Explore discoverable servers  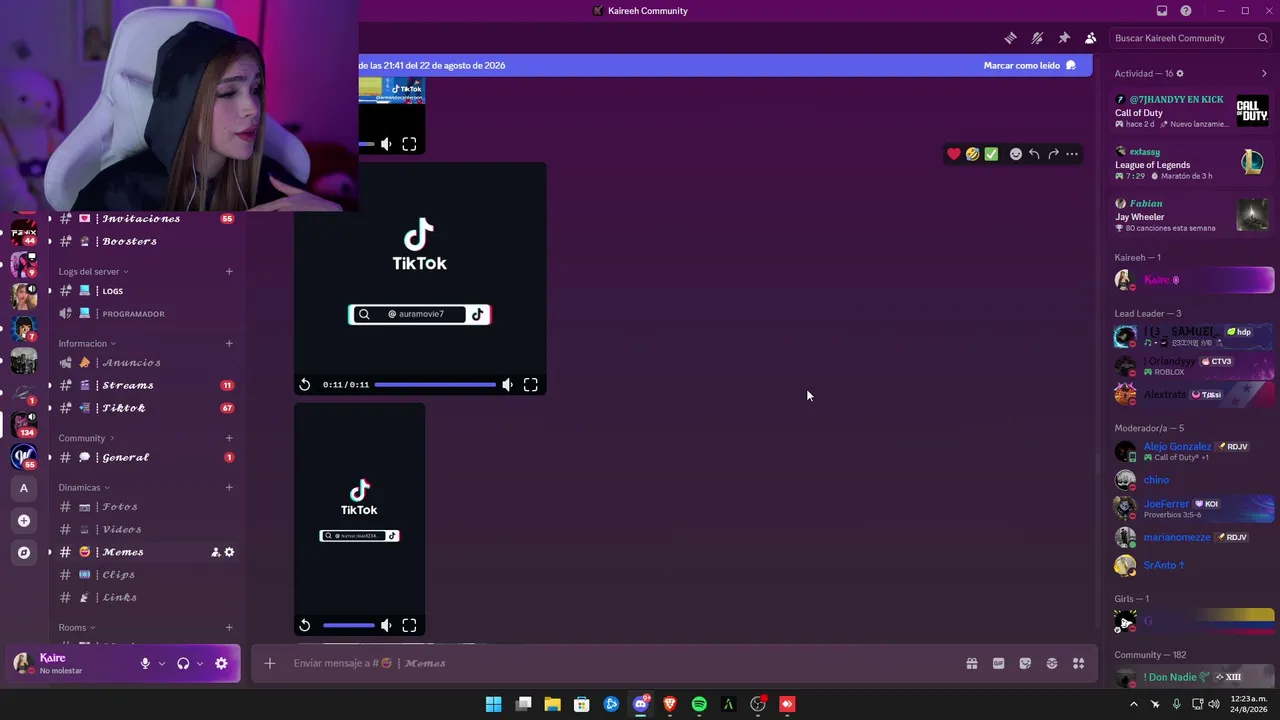[24, 552]
